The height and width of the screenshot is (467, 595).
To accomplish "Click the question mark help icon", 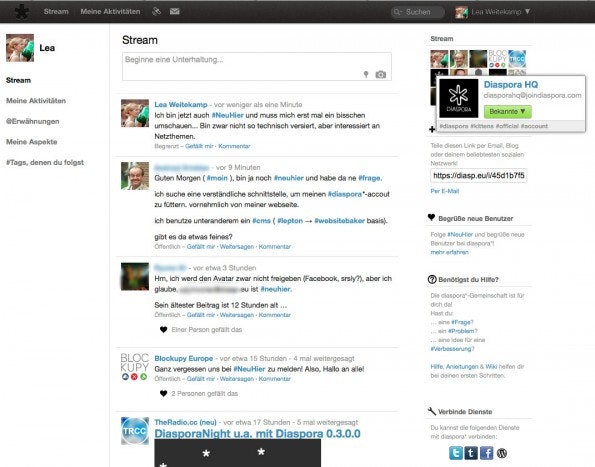I will (432, 279).
